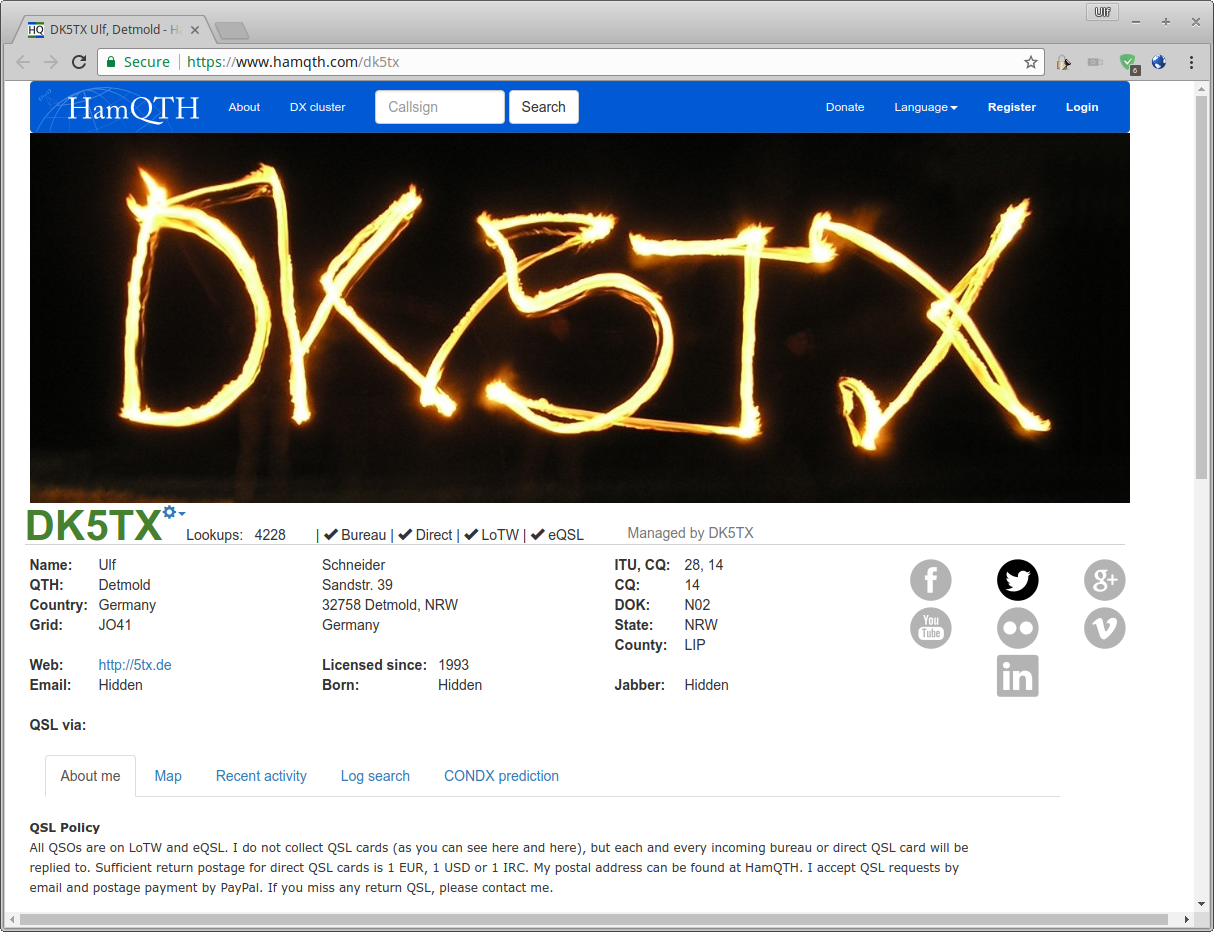Click the ITU, CQ value 28, 14
1214x932 pixels.
pyautogui.click(x=704, y=565)
